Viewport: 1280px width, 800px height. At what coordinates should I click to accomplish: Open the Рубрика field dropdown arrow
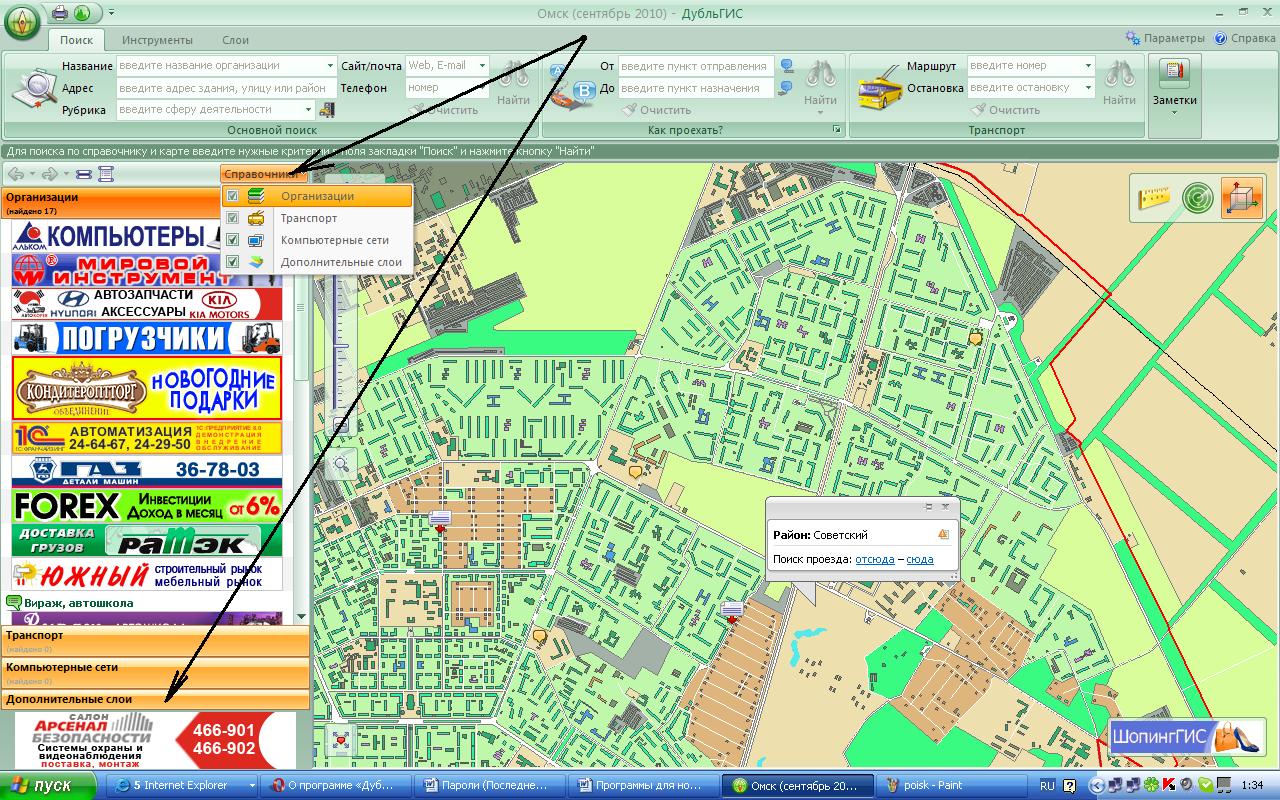click(x=308, y=110)
